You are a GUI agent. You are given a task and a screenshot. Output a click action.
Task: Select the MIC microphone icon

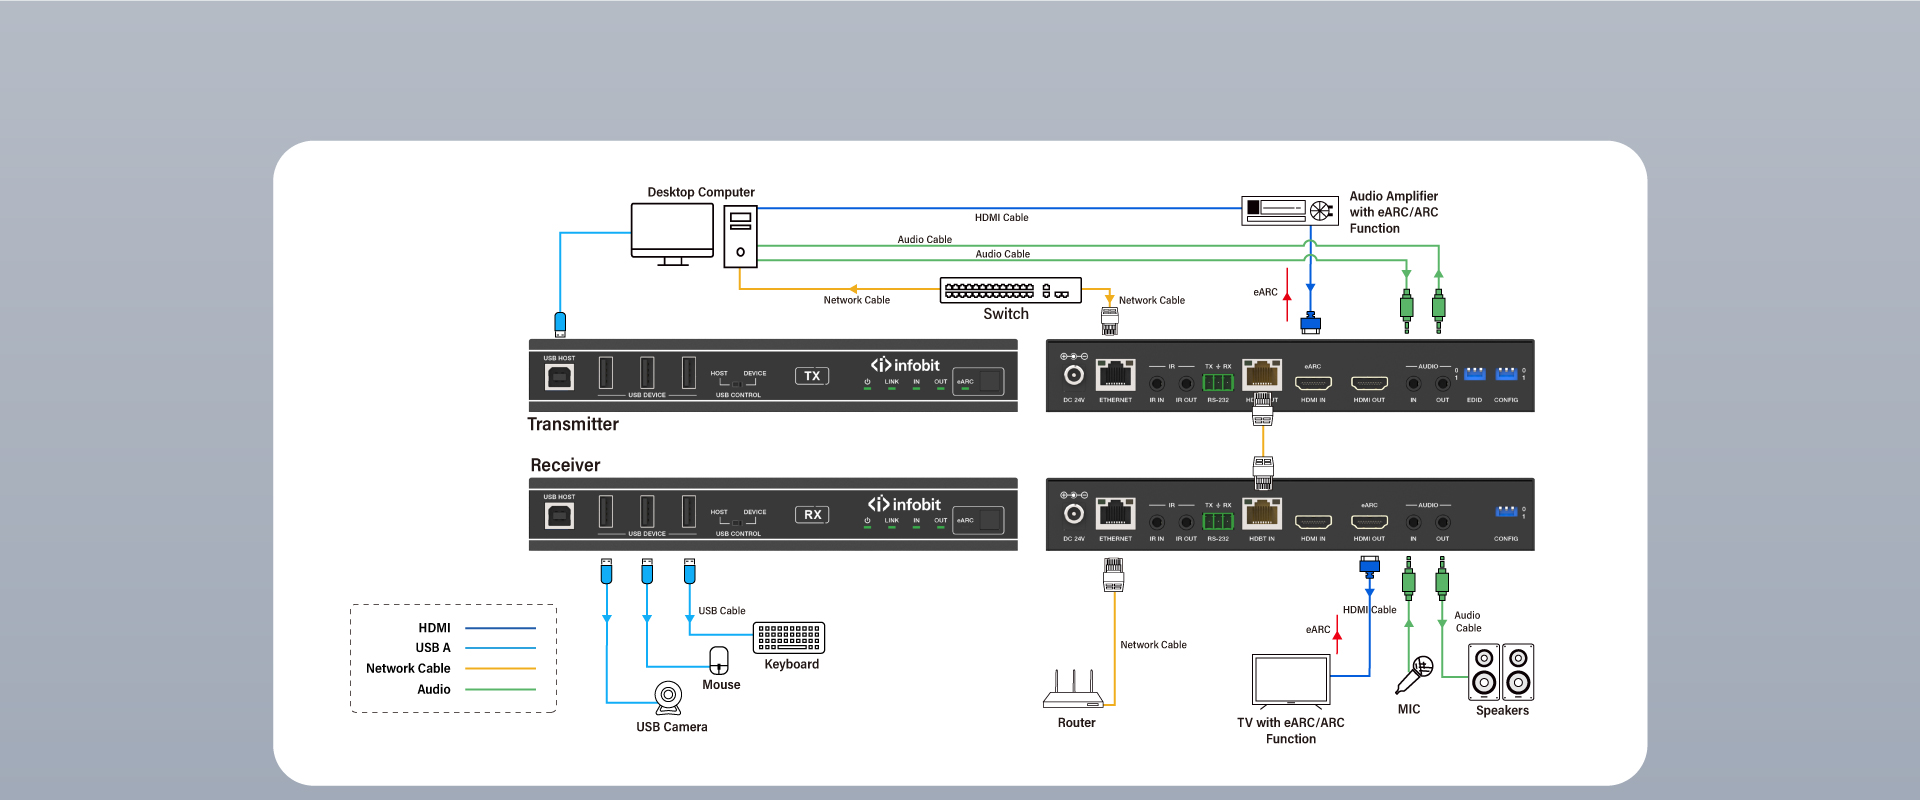click(x=1414, y=675)
